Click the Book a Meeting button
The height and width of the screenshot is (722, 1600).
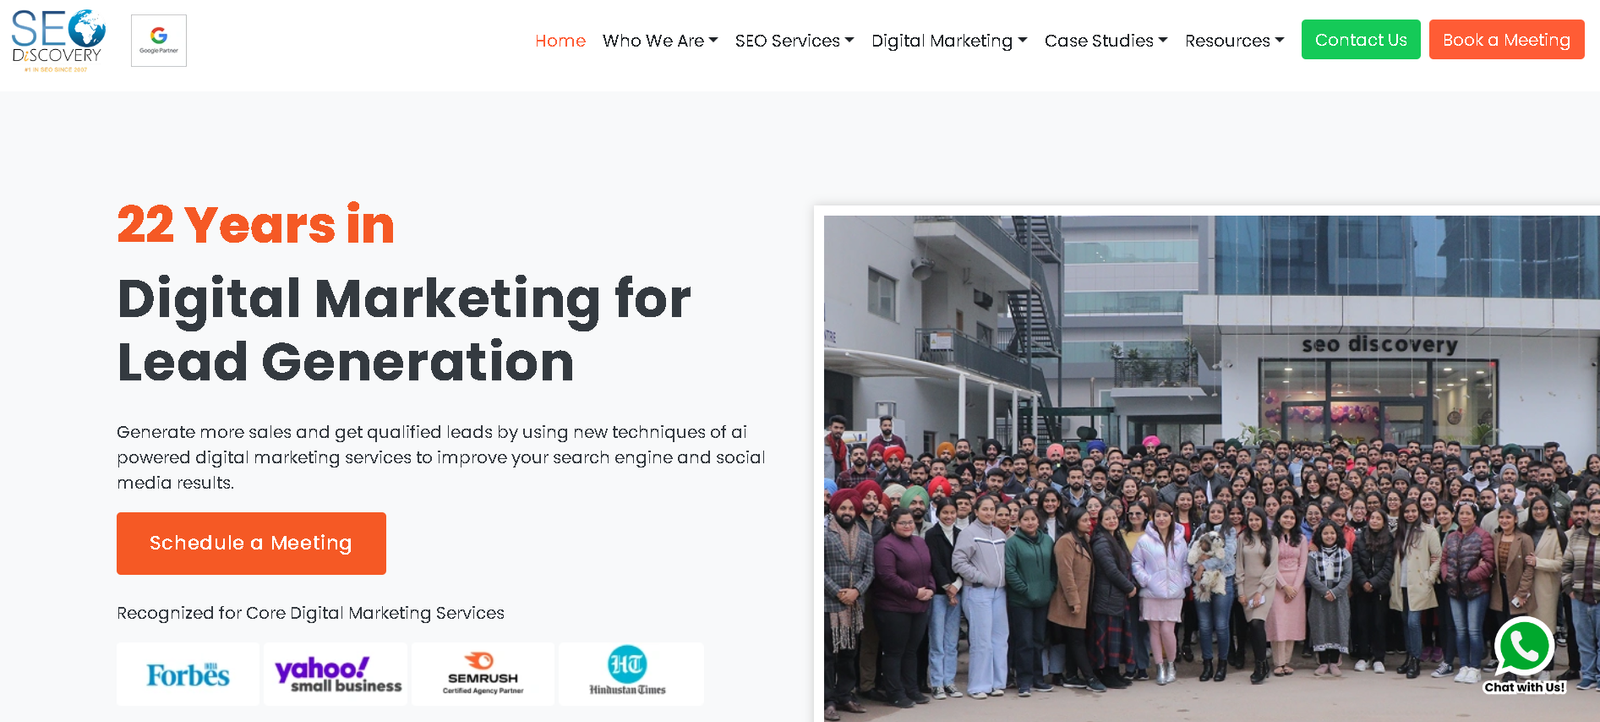pyautogui.click(x=1506, y=40)
